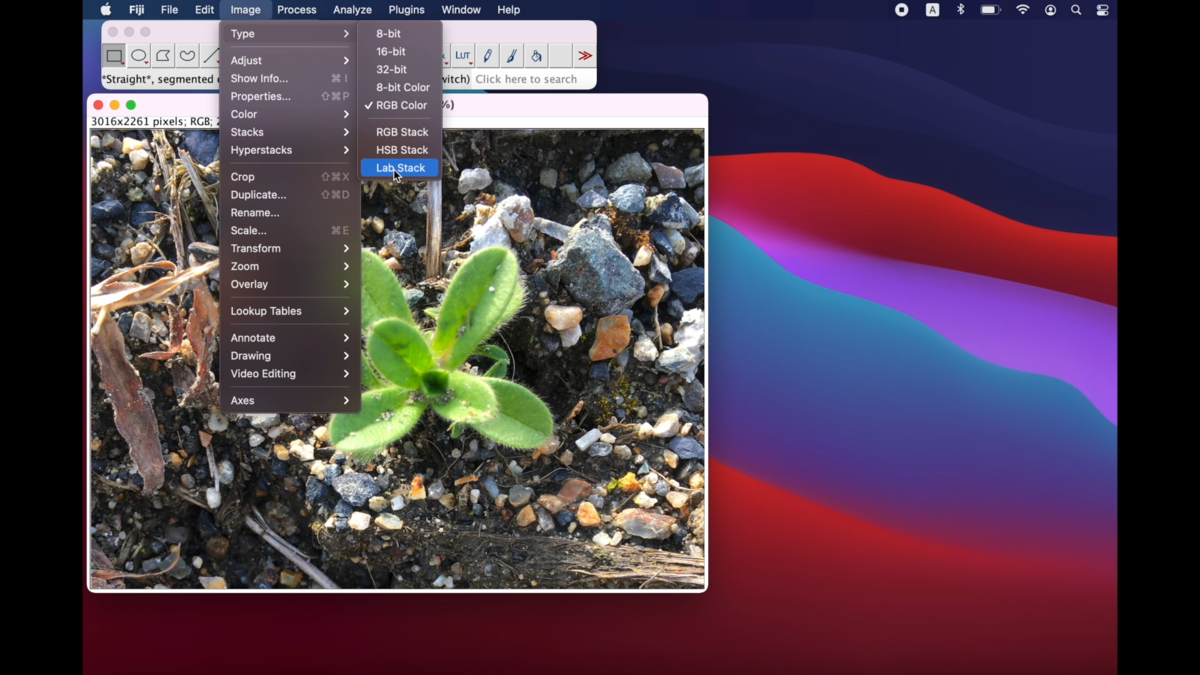Expand the Color submenu
This screenshot has height=675, width=1200.
290,114
